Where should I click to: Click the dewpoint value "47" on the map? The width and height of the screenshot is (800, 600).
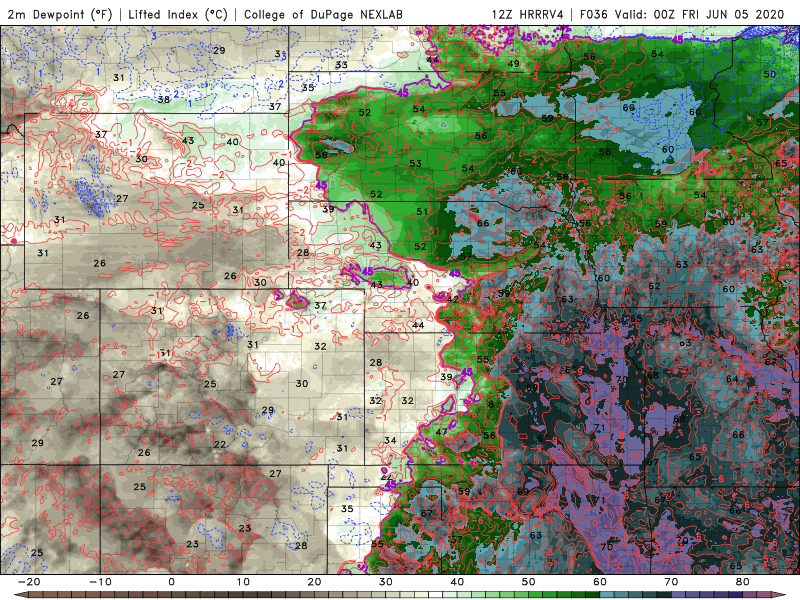pos(441,432)
